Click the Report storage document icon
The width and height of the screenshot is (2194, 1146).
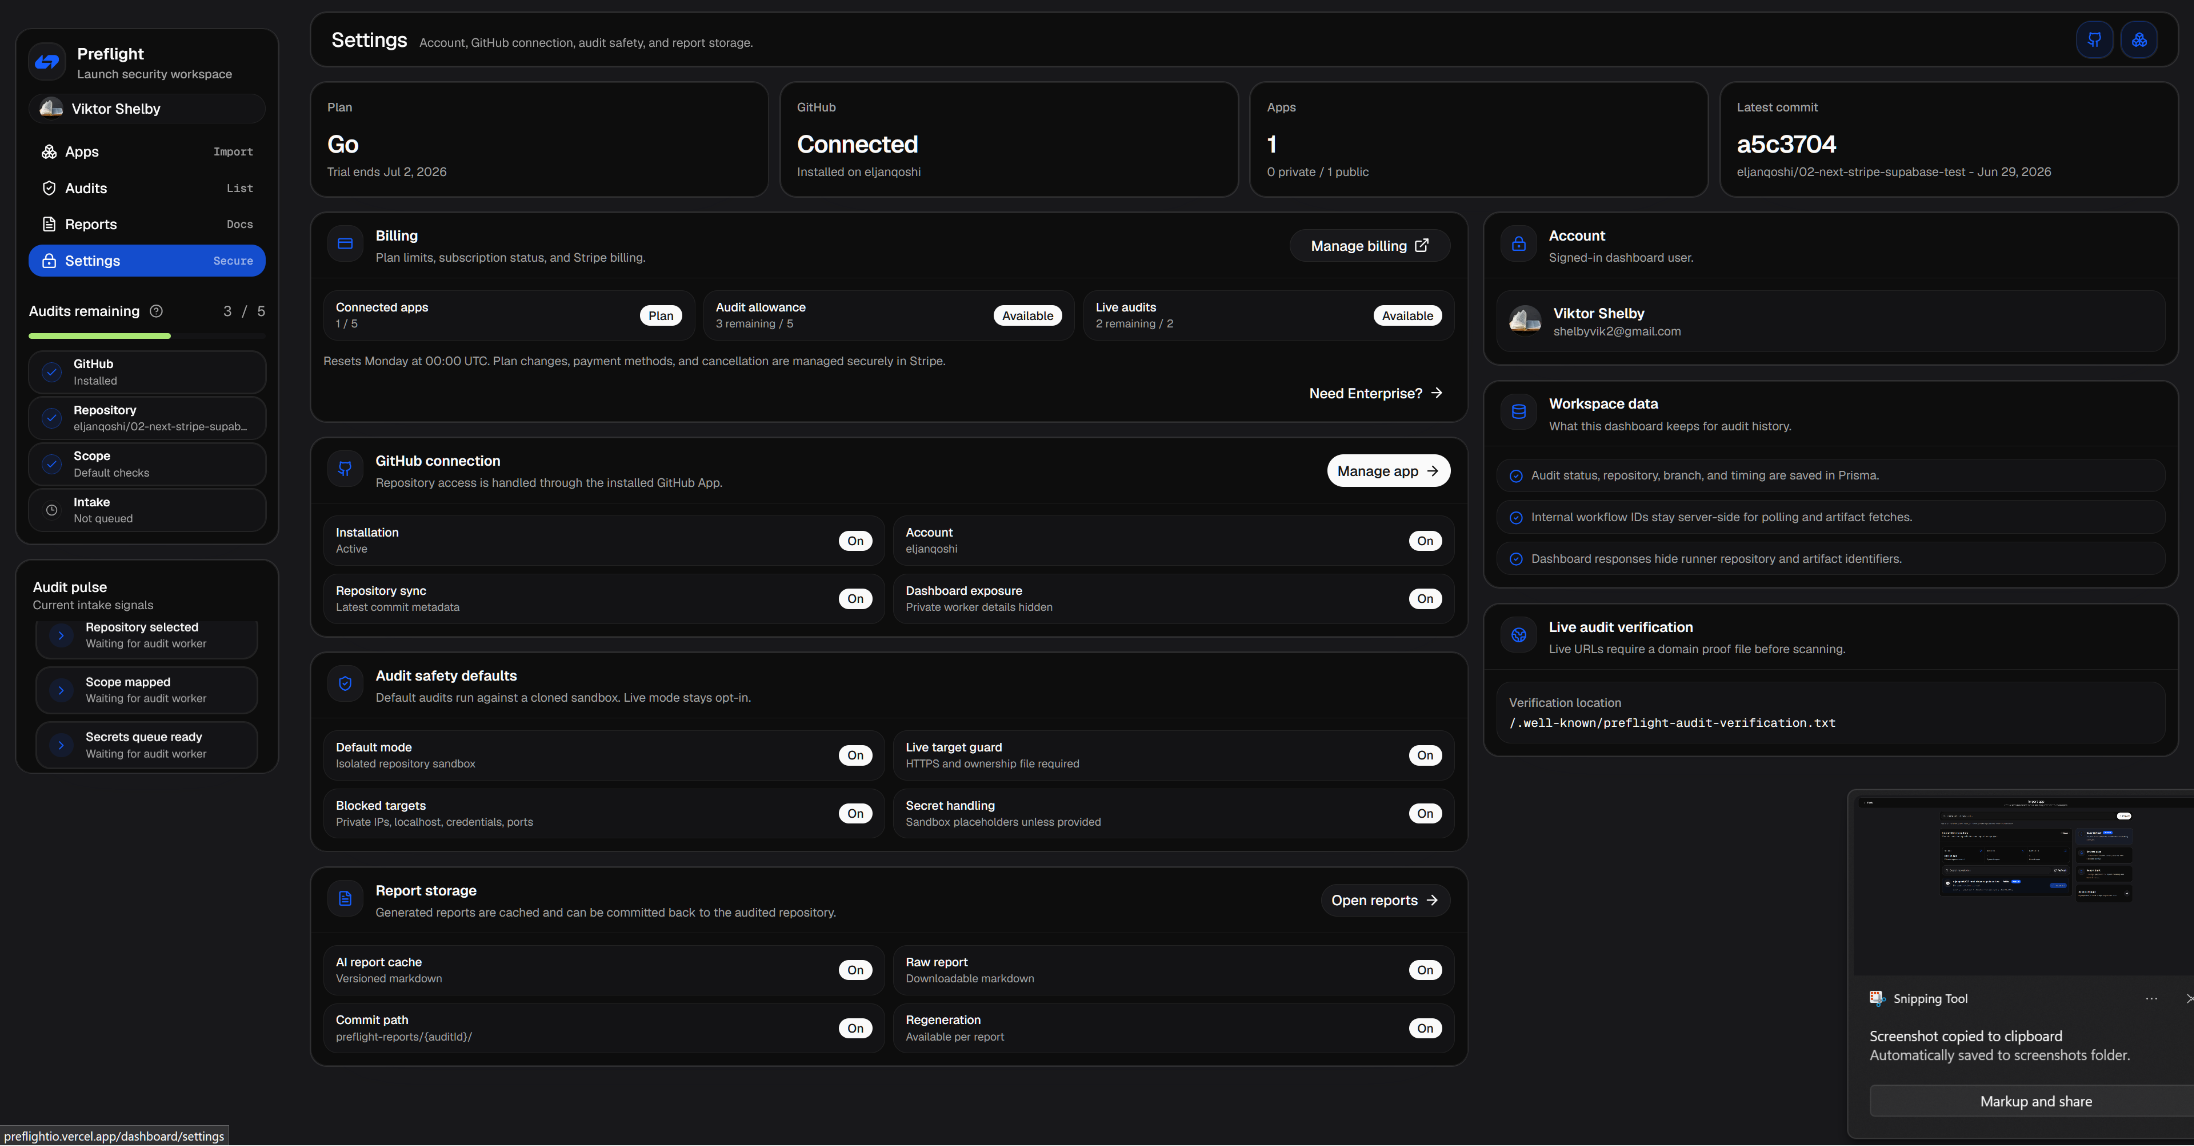pos(345,899)
